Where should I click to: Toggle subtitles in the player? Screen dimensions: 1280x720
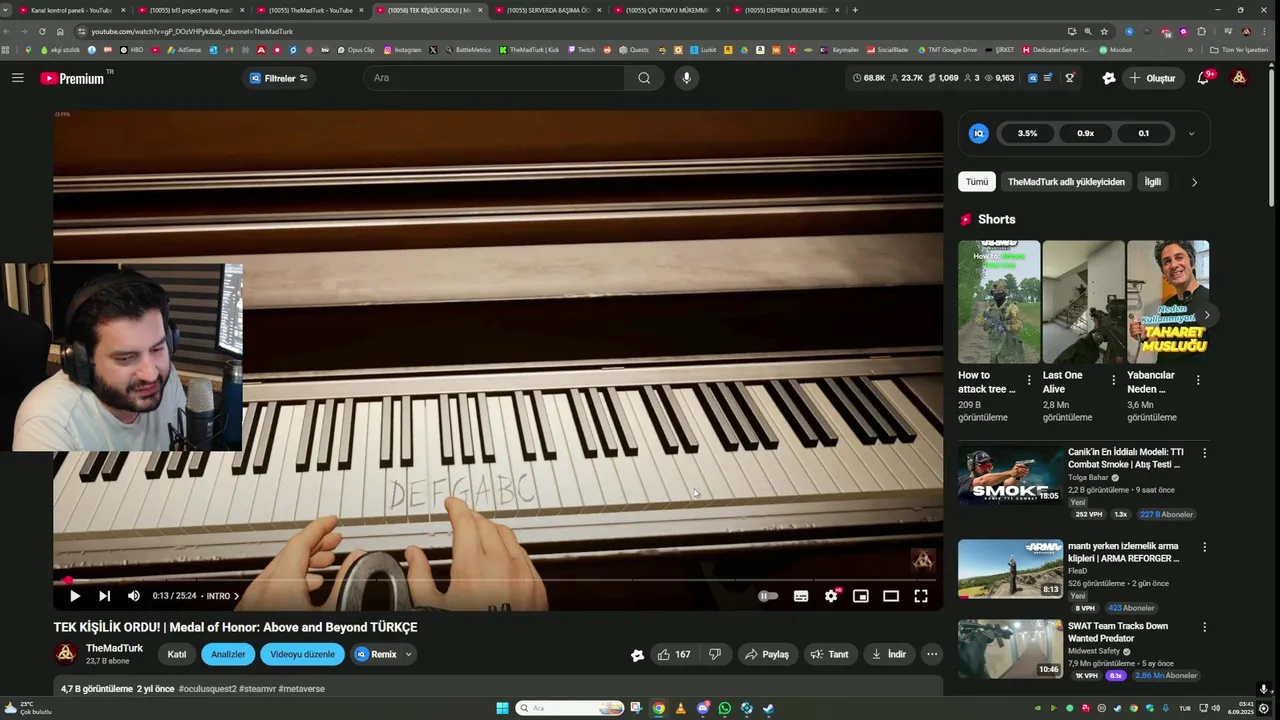(801, 596)
